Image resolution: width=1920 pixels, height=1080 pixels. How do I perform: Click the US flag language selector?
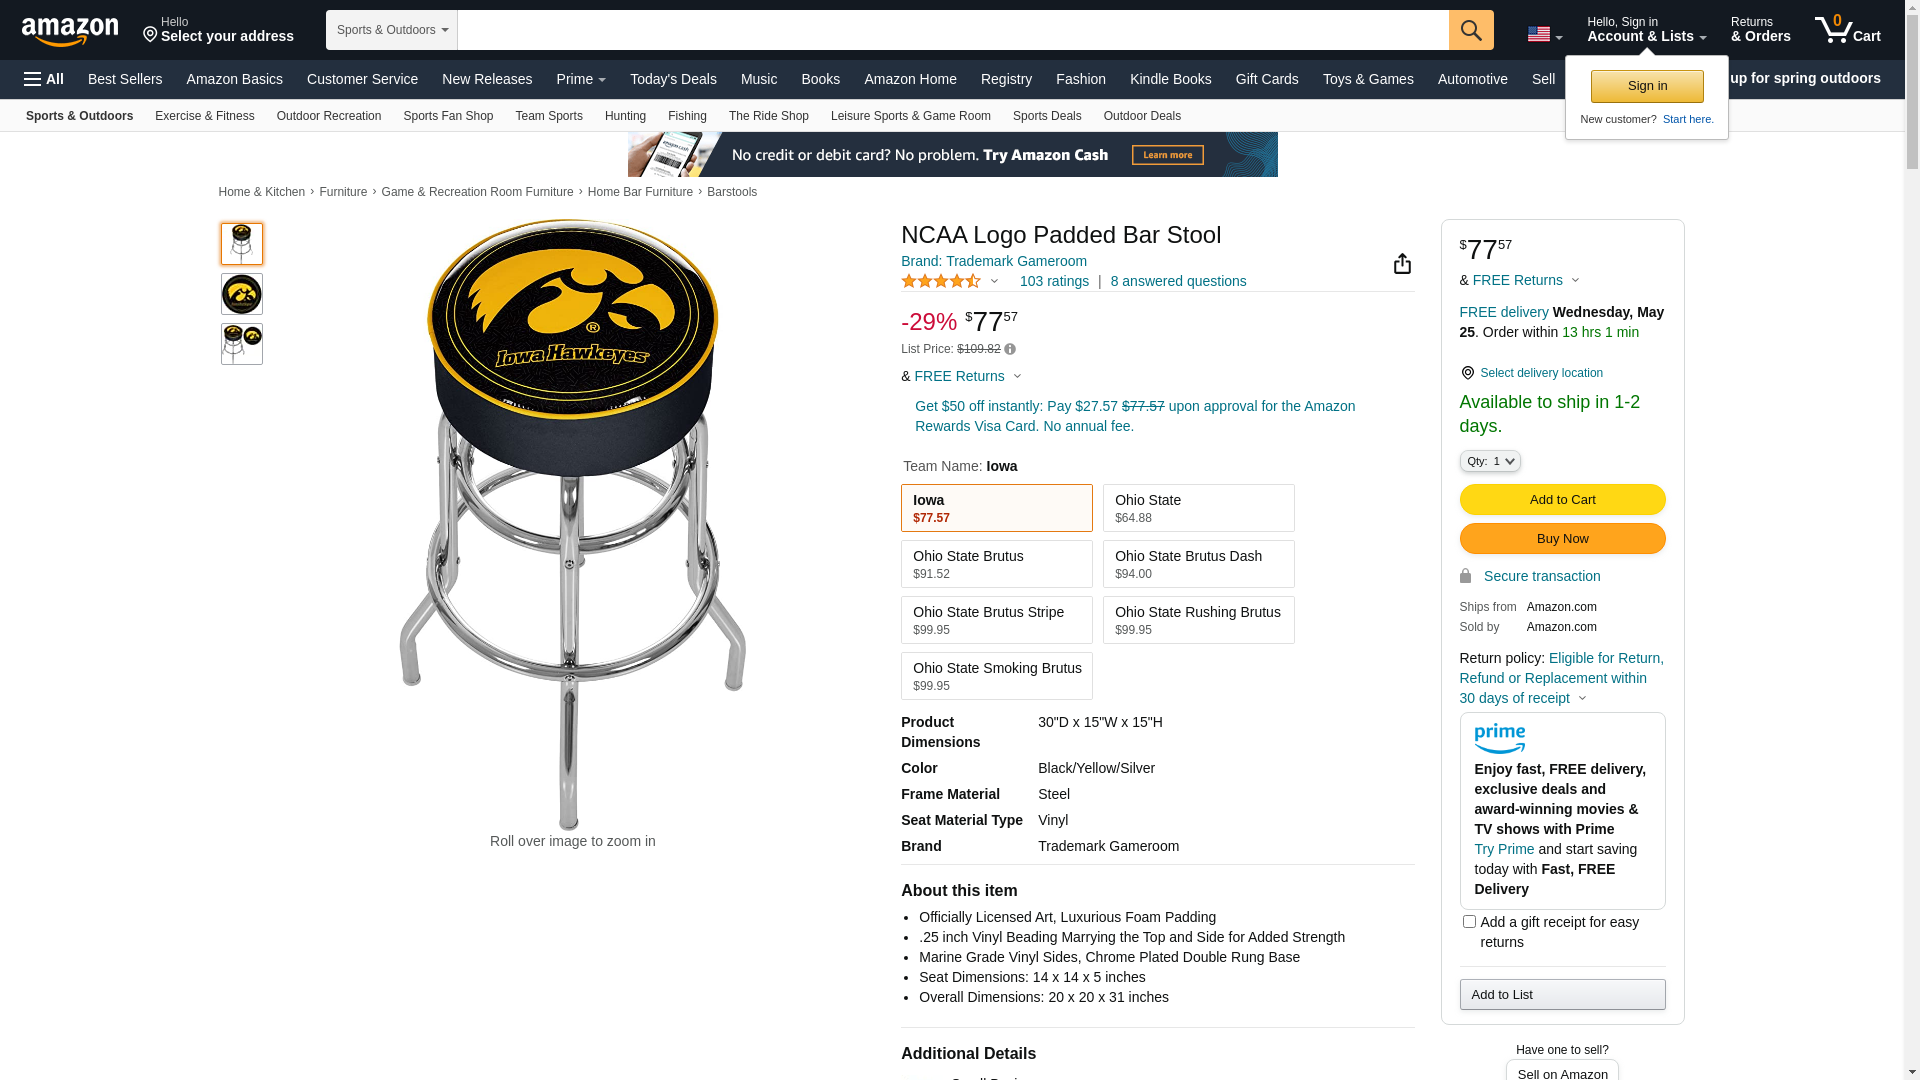coord(1543,35)
